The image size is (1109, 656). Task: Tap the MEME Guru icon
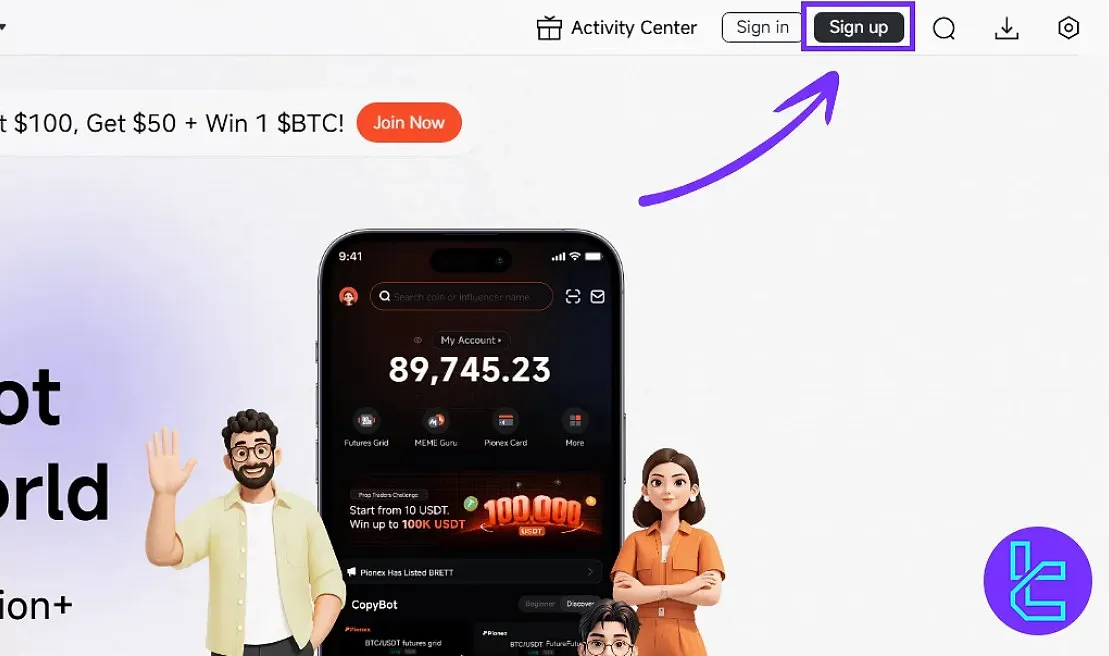(x=436, y=421)
